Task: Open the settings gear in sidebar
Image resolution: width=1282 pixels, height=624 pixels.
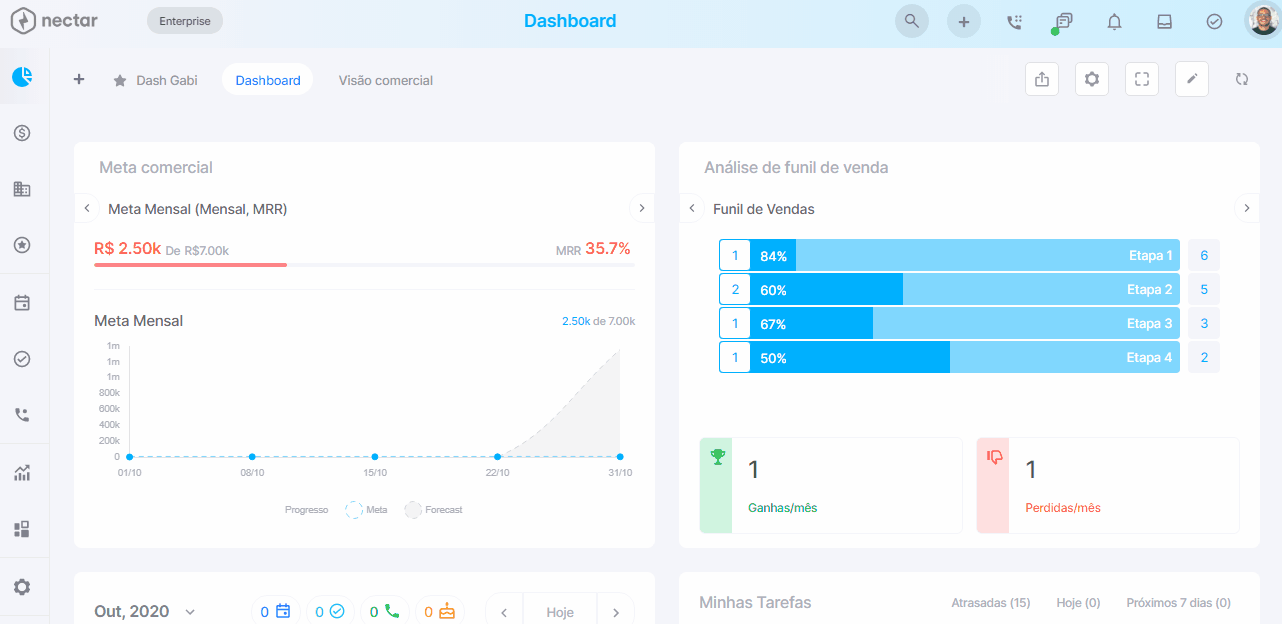Action: click(x=22, y=587)
